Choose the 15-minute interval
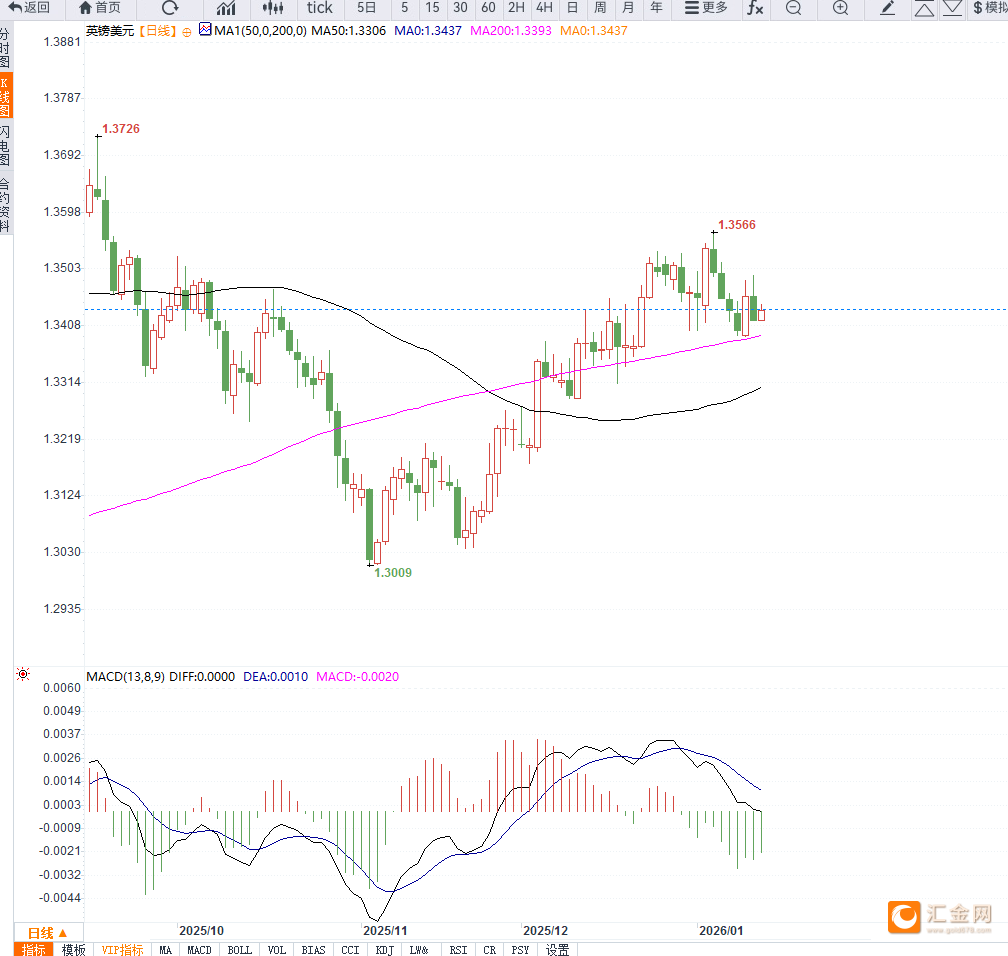Viewport: 1008px width, 956px height. tap(433, 8)
